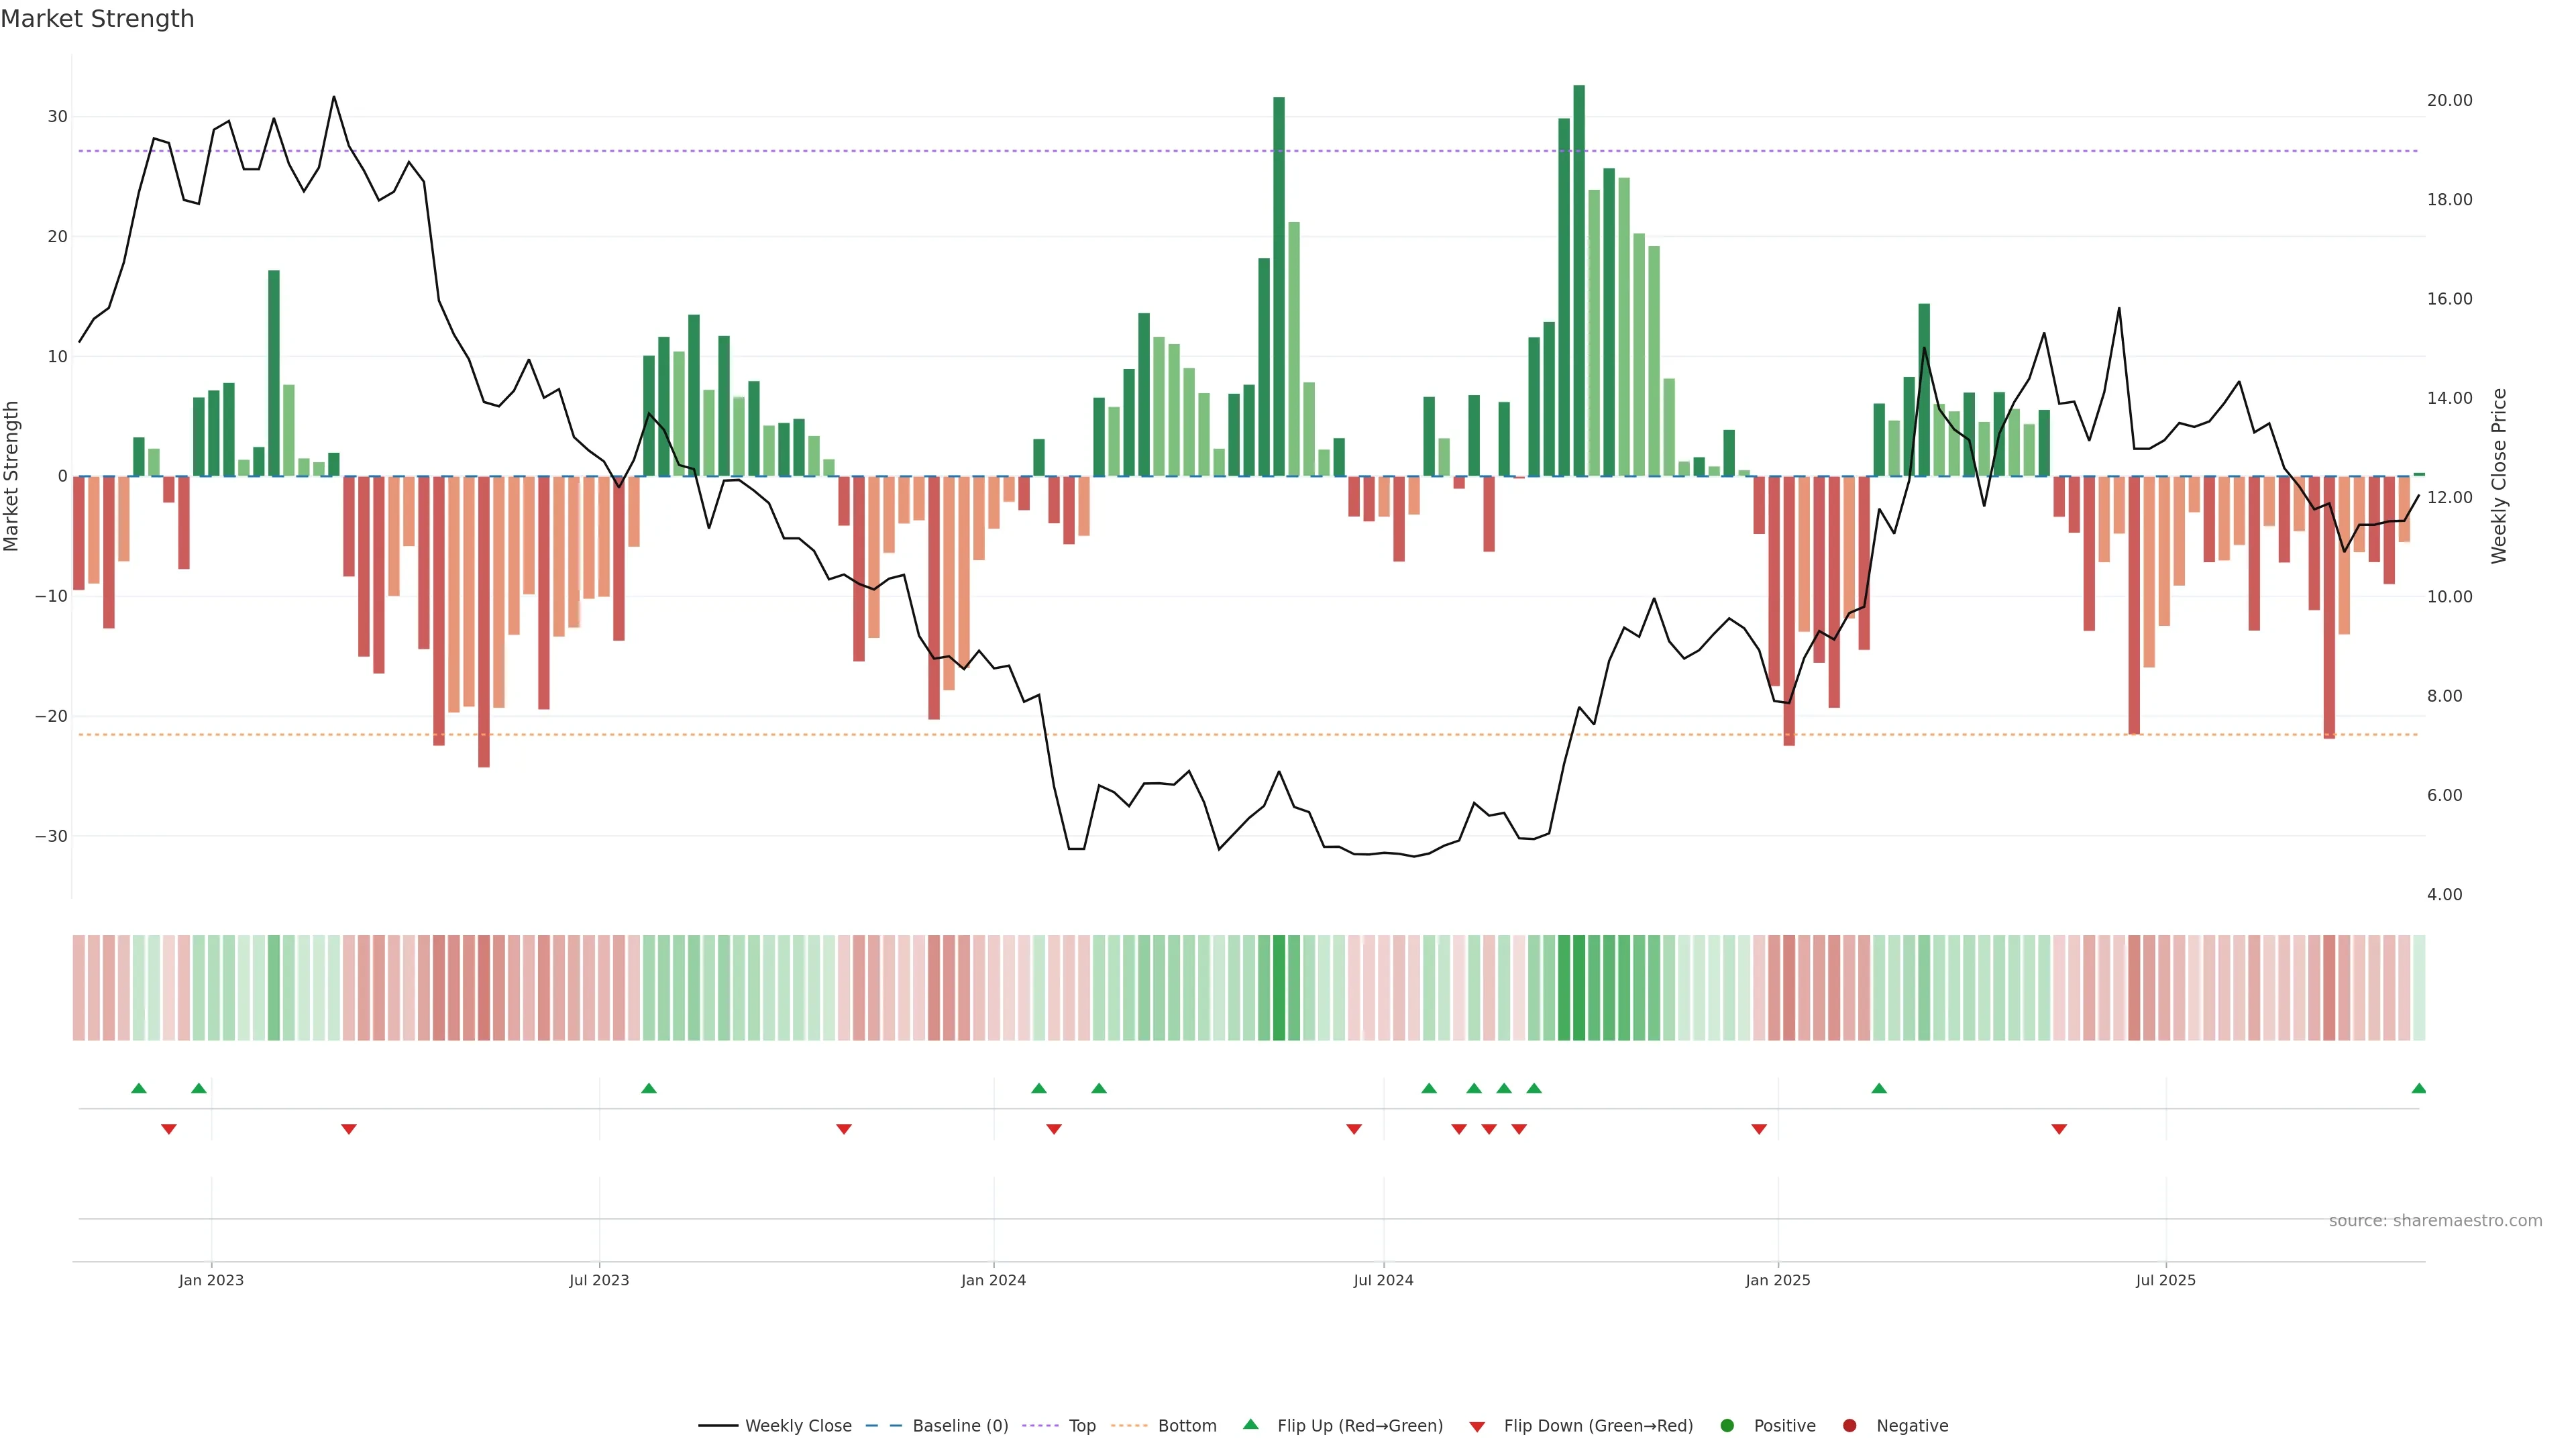Click the source: sharemaestro.com text
This screenshot has width=2576, height=1449.
[x=2435, y=1221]
